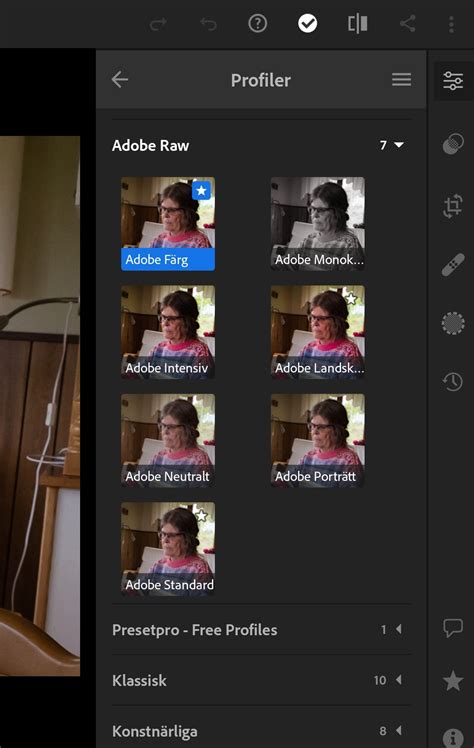This screenshot has width=474, height=748.
Task: Open the Versions history clock icon
Action: (x=453, y=382)
